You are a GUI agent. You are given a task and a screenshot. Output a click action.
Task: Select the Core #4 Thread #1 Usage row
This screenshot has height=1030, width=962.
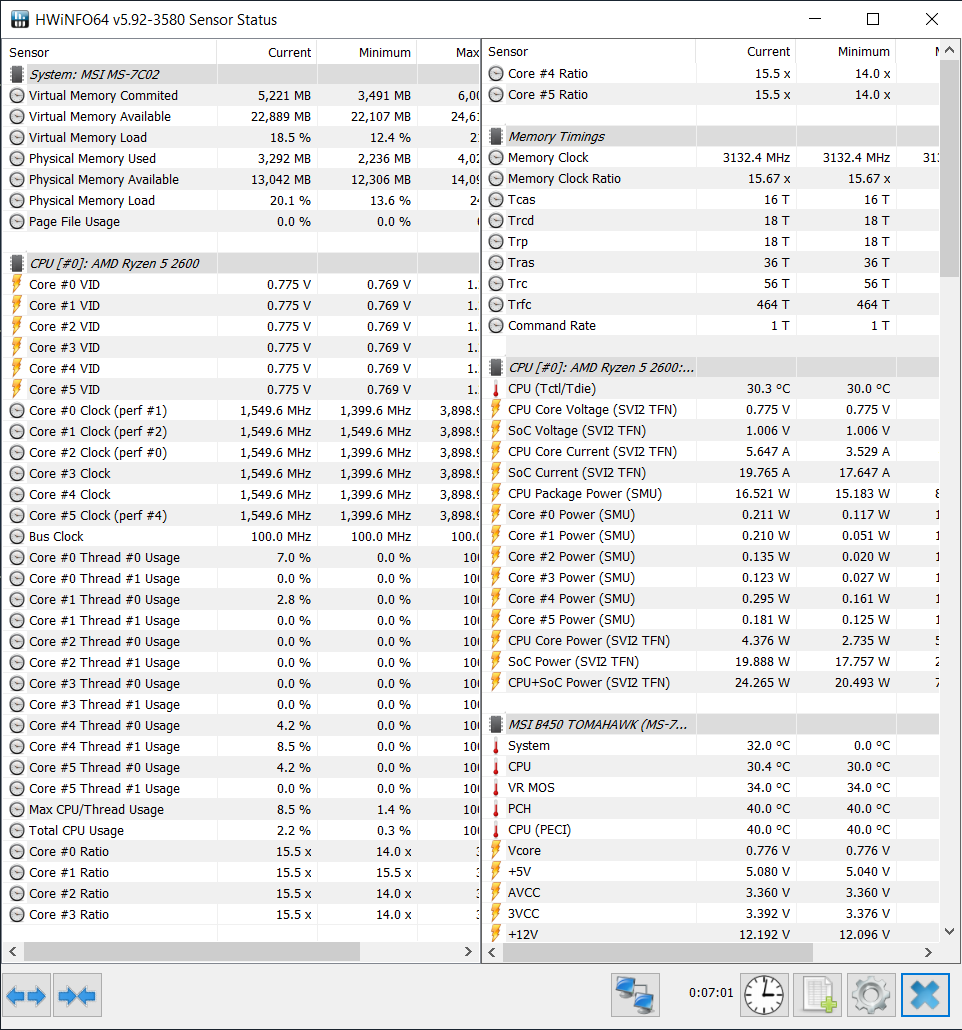pos(240,747)
